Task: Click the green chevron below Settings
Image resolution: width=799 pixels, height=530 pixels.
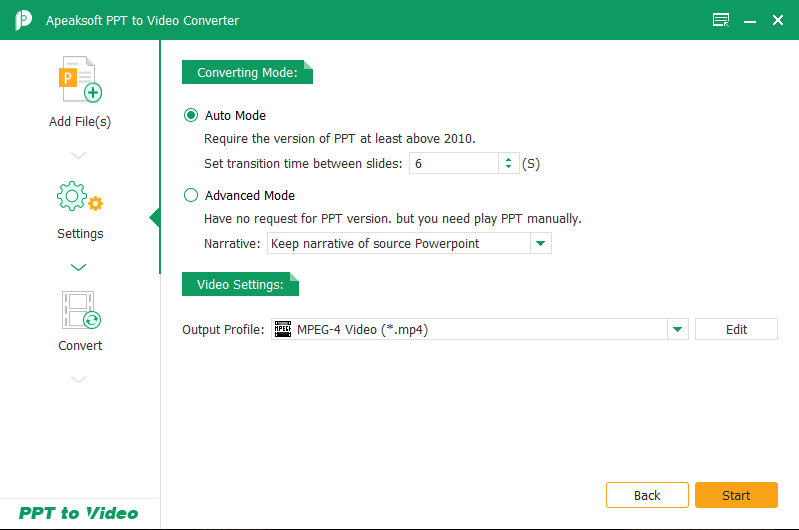Action: click(78, 267)
